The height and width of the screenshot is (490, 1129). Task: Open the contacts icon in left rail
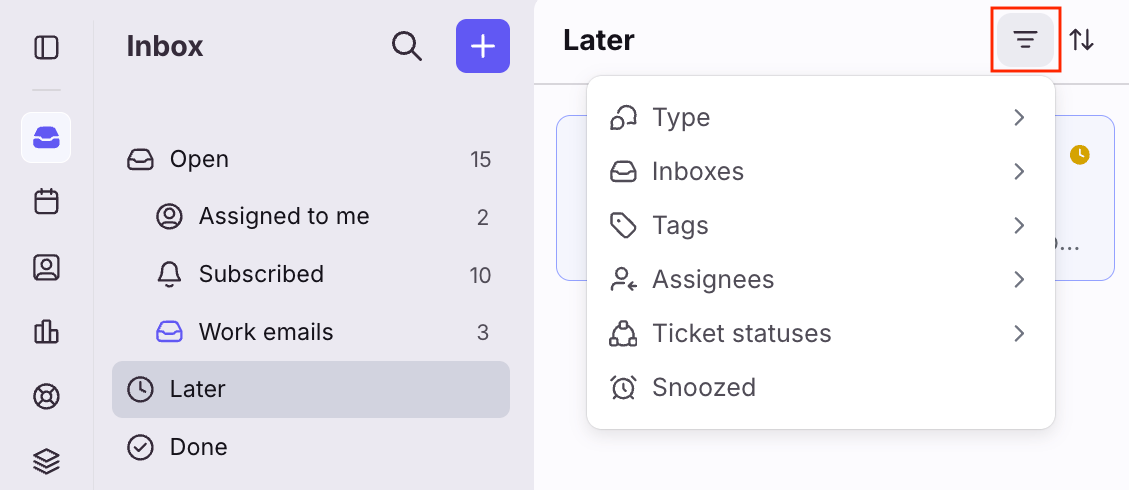(x=46, y=267)
